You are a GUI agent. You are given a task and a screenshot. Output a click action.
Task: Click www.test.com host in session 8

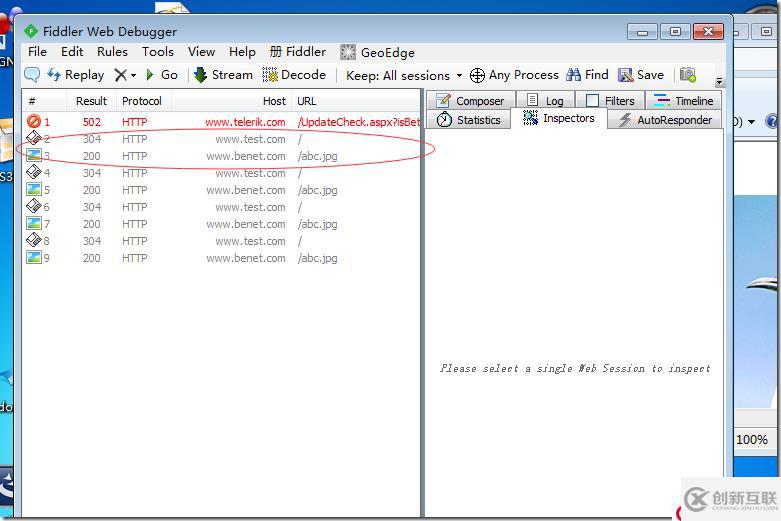click(251, 241)
